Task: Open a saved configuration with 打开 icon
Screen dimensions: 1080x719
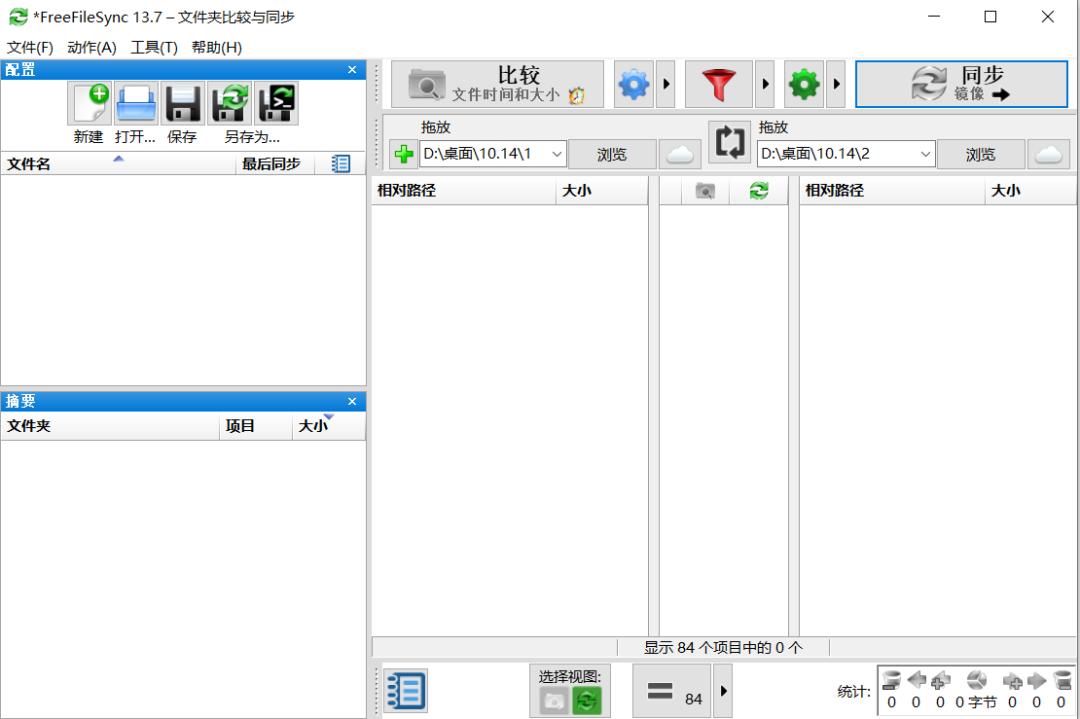Action: tap(136, 103)
